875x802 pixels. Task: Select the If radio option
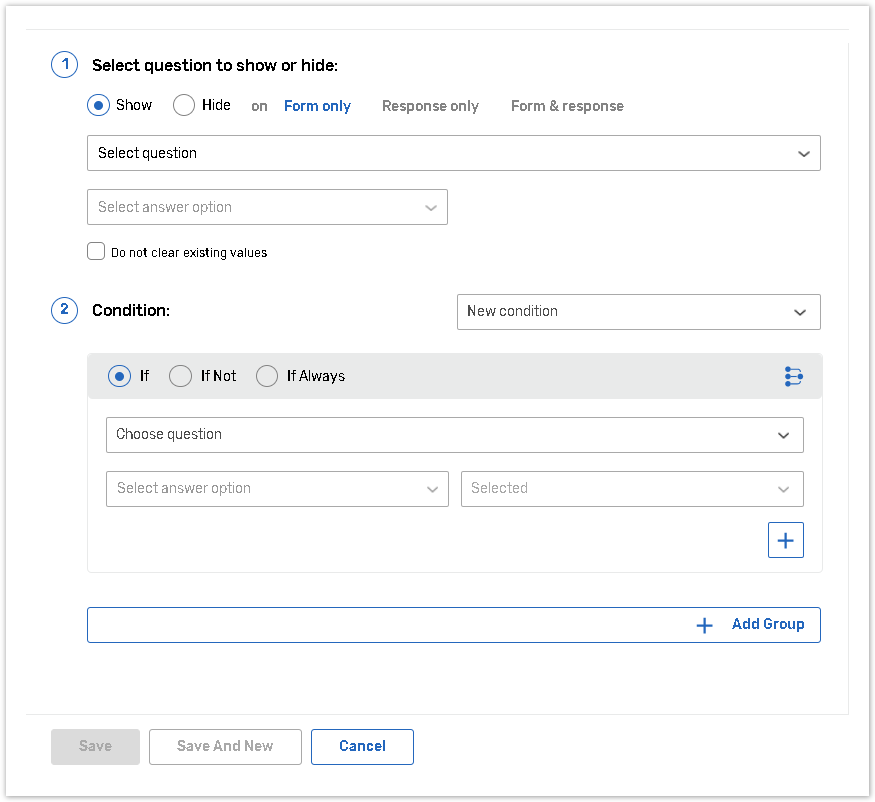point(119,376)
